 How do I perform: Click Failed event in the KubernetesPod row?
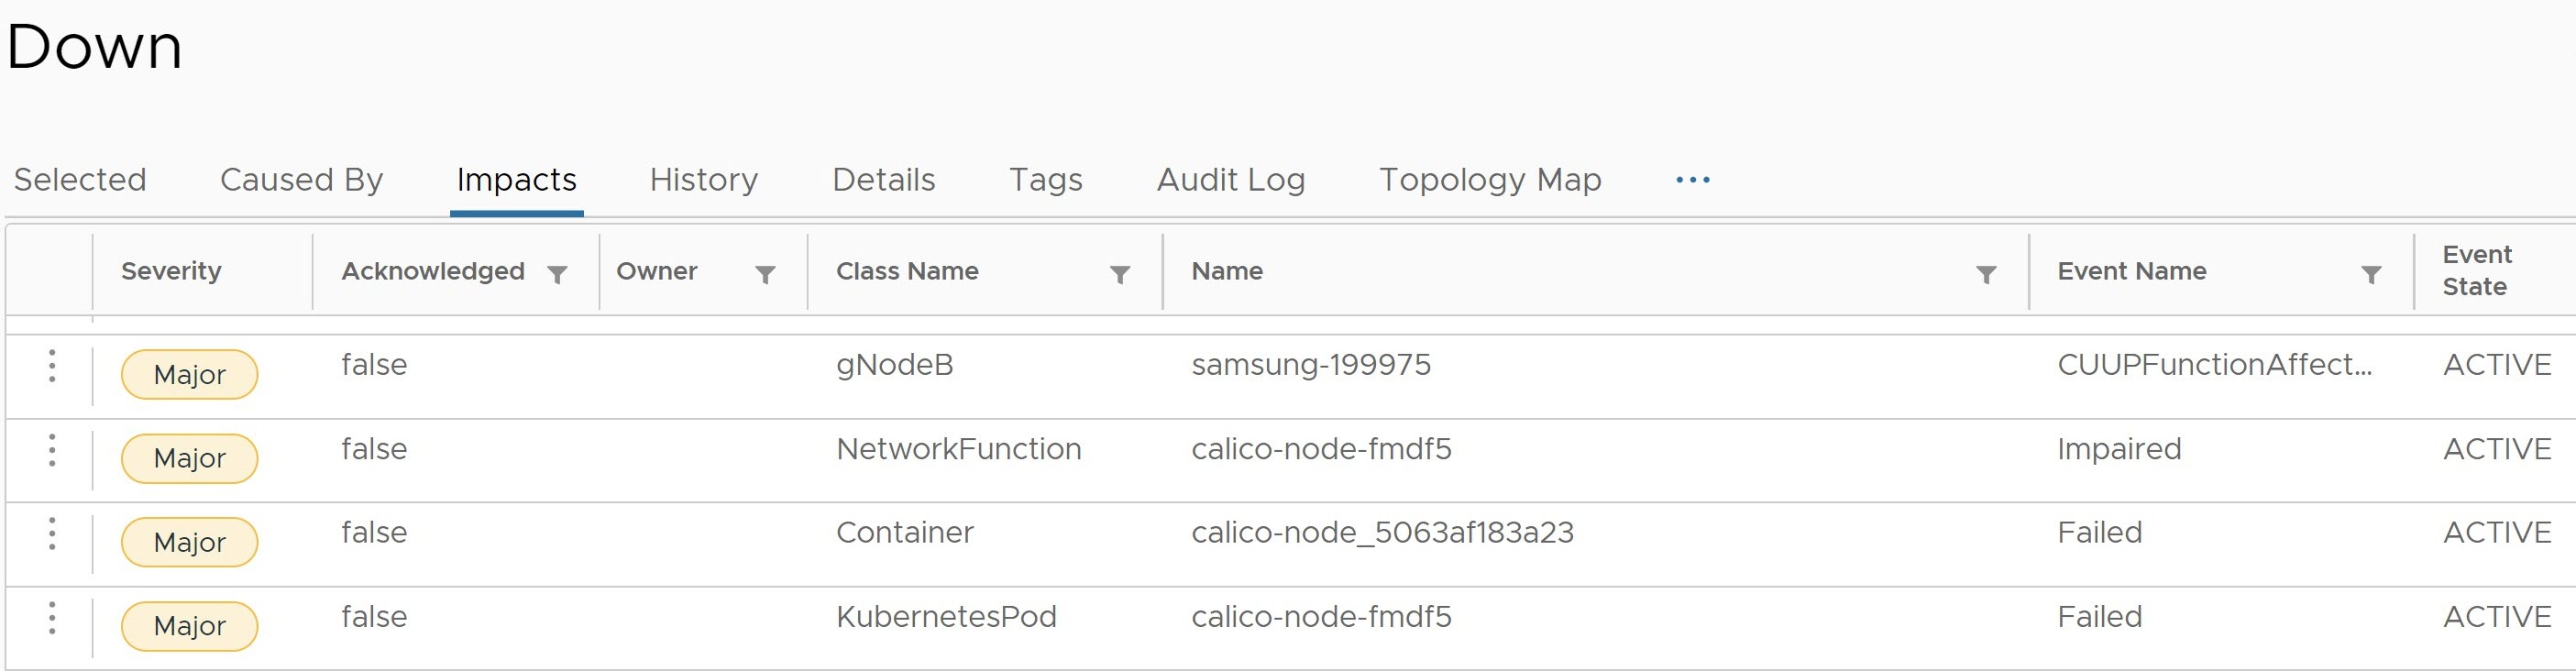click(x=2099, y=617)
